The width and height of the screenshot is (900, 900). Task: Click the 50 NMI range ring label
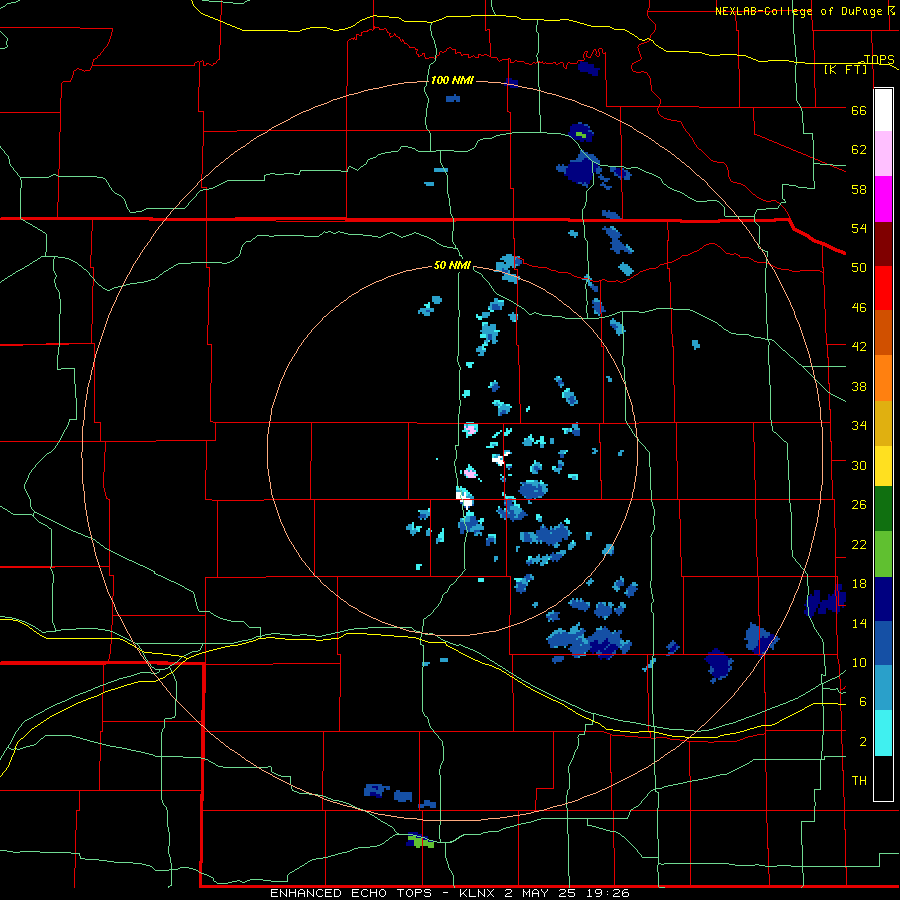(452, 265)
